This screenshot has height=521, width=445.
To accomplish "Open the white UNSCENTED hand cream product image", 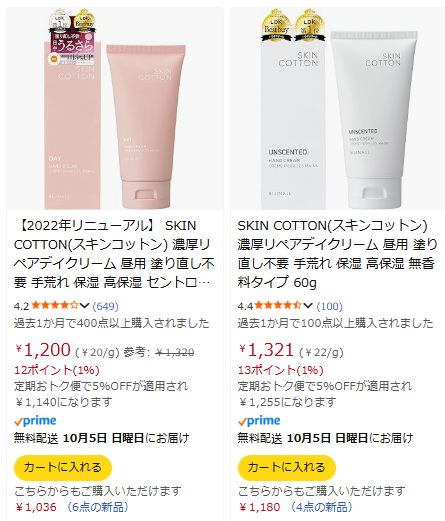I will (x=338, y=109).
